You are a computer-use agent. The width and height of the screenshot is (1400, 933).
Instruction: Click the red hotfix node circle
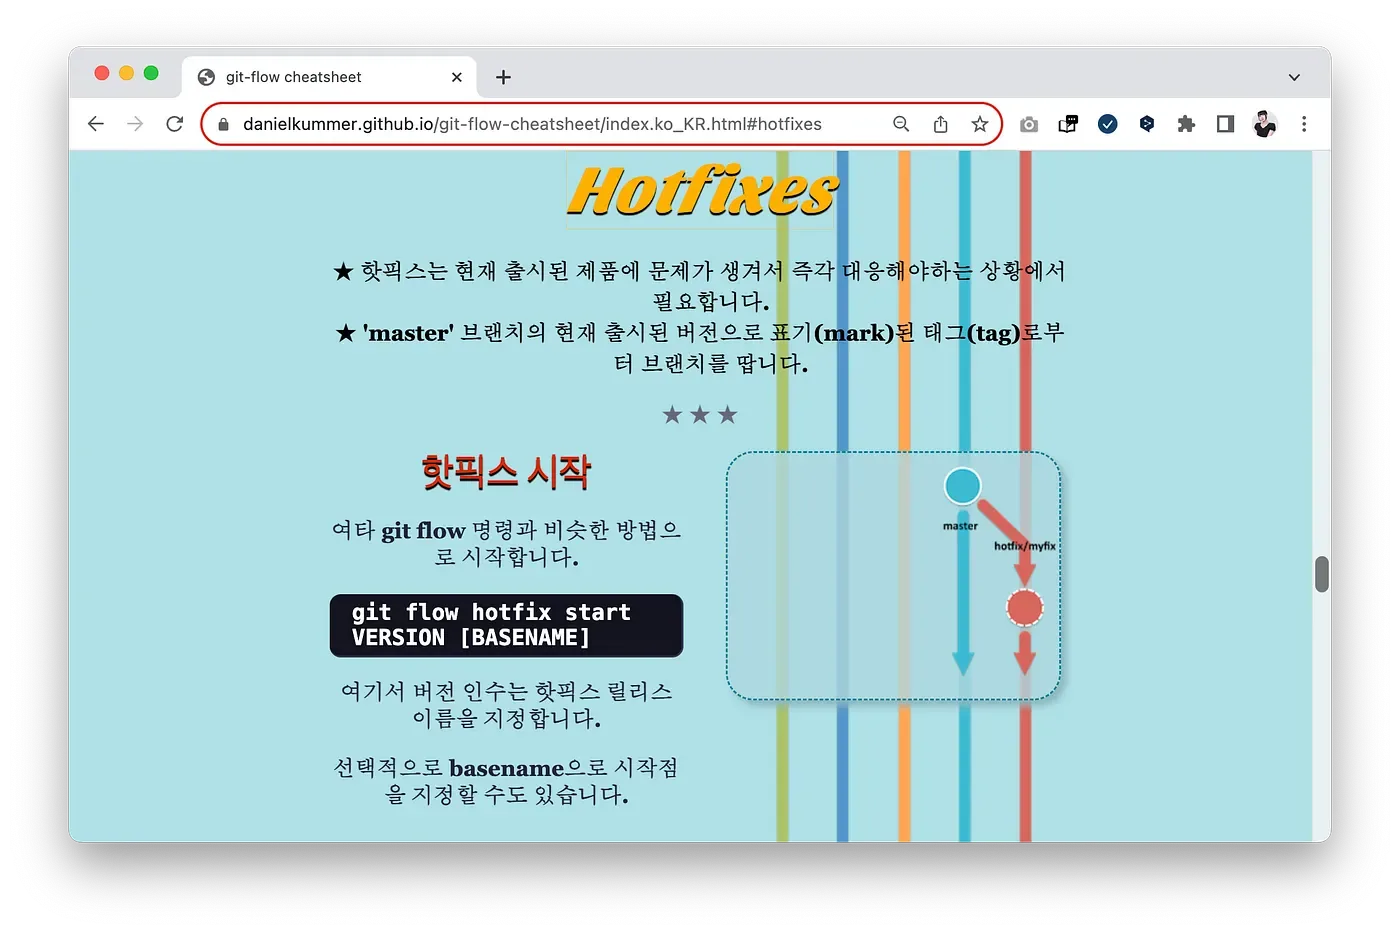click(x=1025, y=607)
